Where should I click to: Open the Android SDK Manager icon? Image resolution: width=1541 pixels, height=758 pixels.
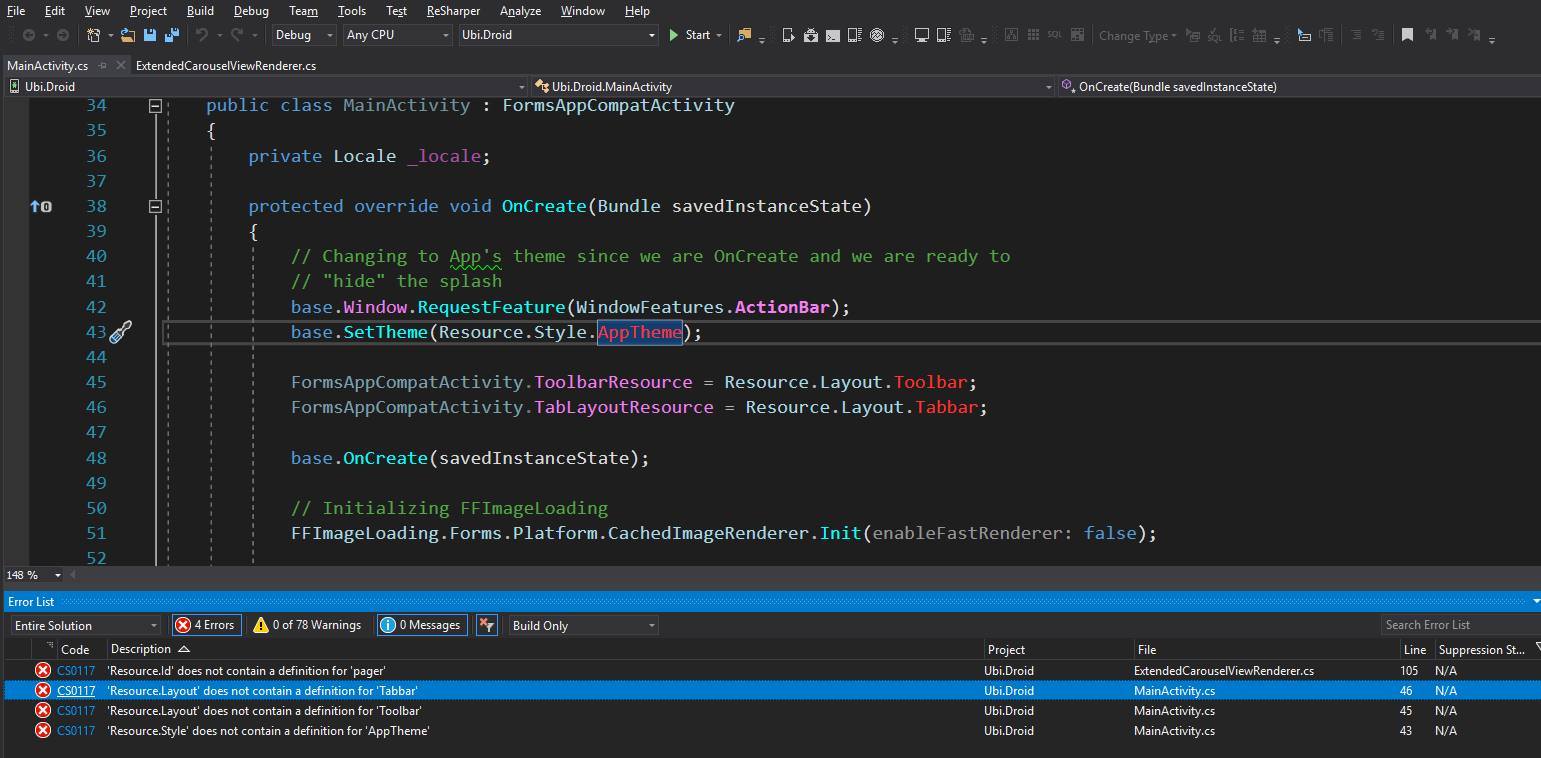click(810, 35)
